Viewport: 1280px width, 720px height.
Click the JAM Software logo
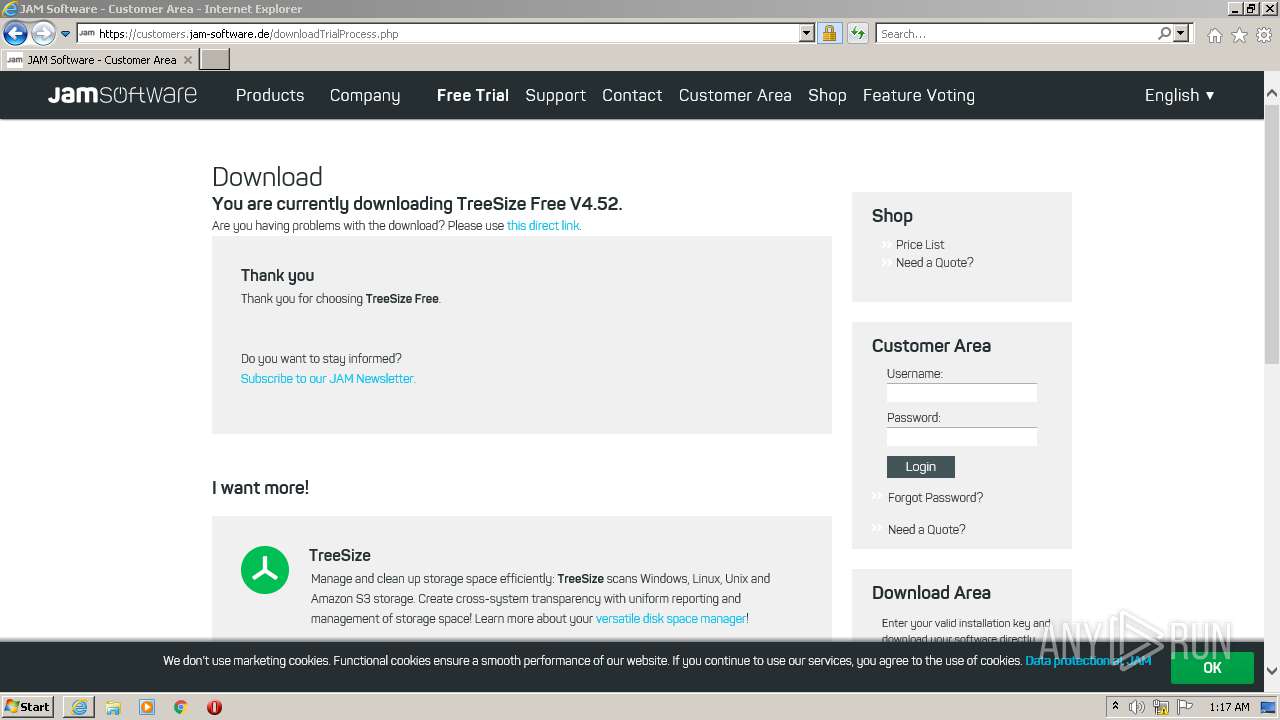pyautogui.click(x=122, y=95)
